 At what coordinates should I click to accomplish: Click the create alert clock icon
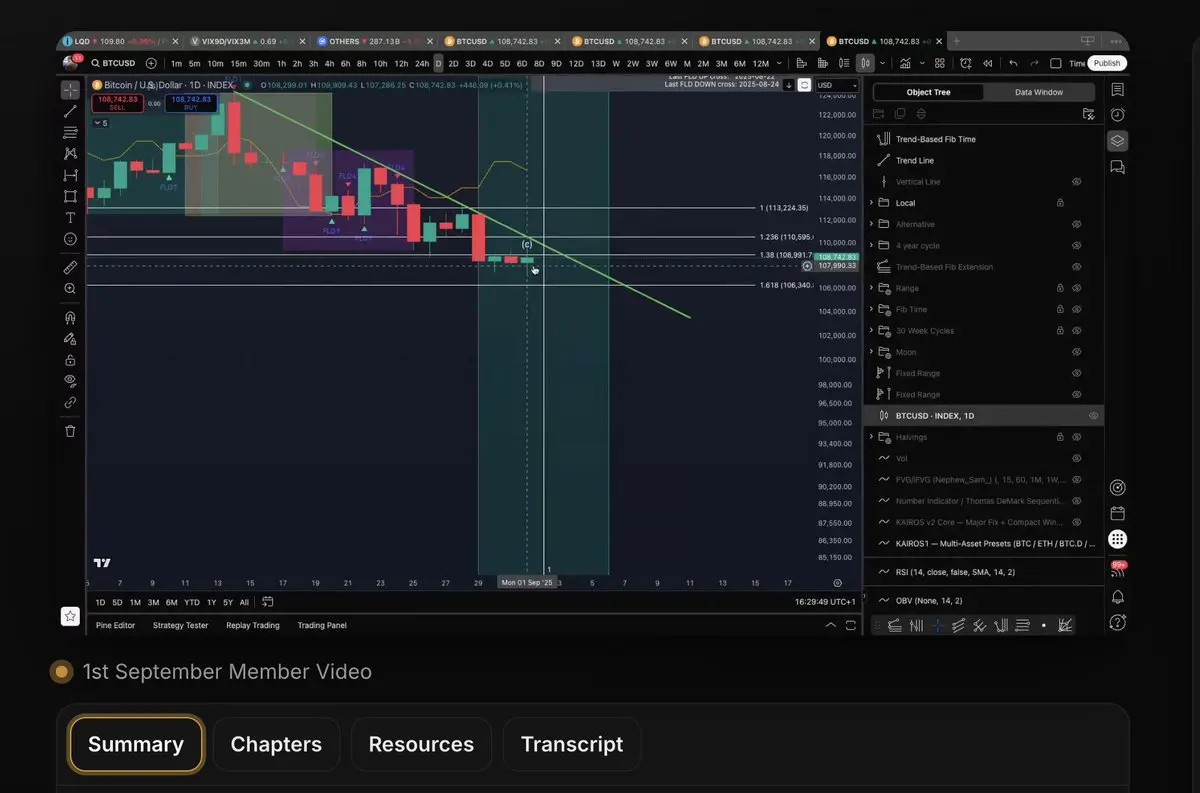[966, 63]
